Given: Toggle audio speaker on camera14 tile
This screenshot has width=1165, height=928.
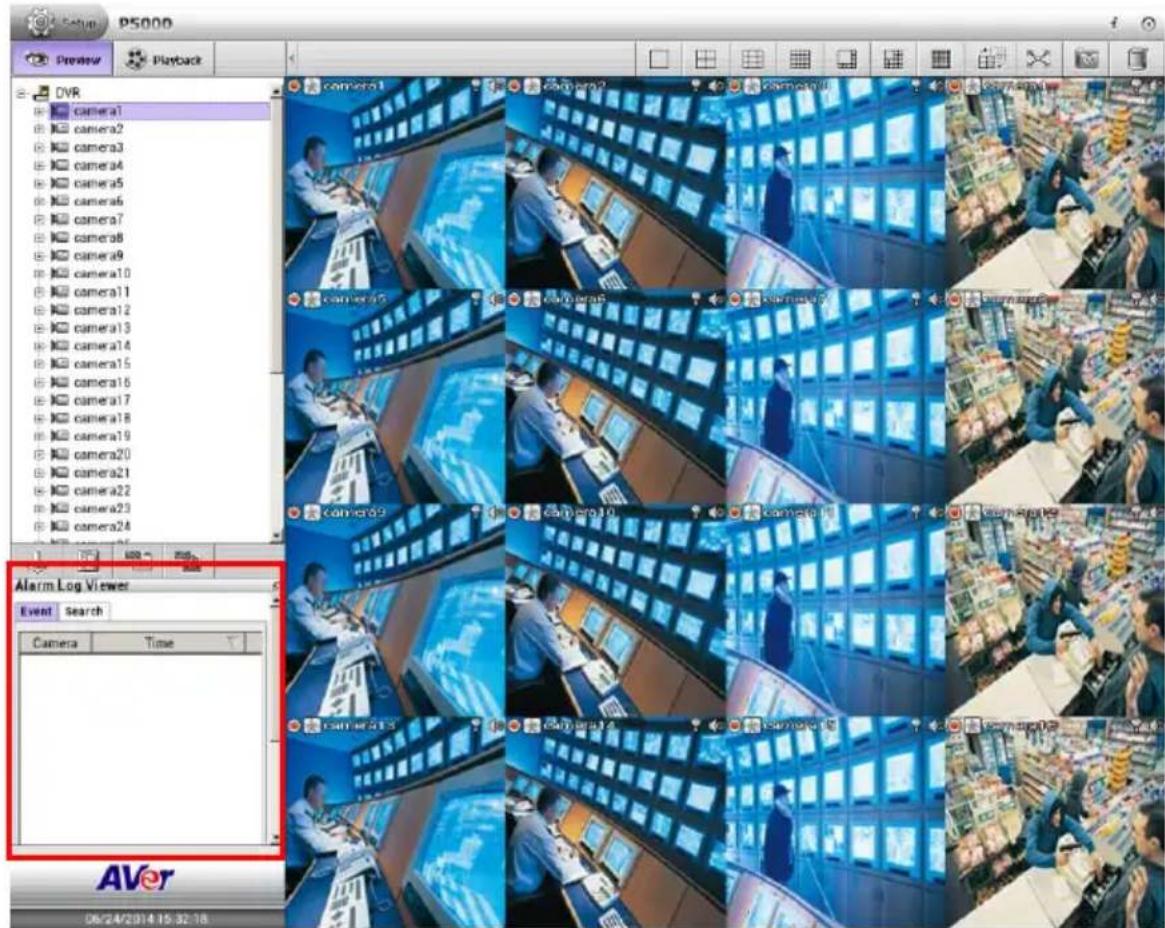Looking at the screenshot, I should click(x=715, y=725).
